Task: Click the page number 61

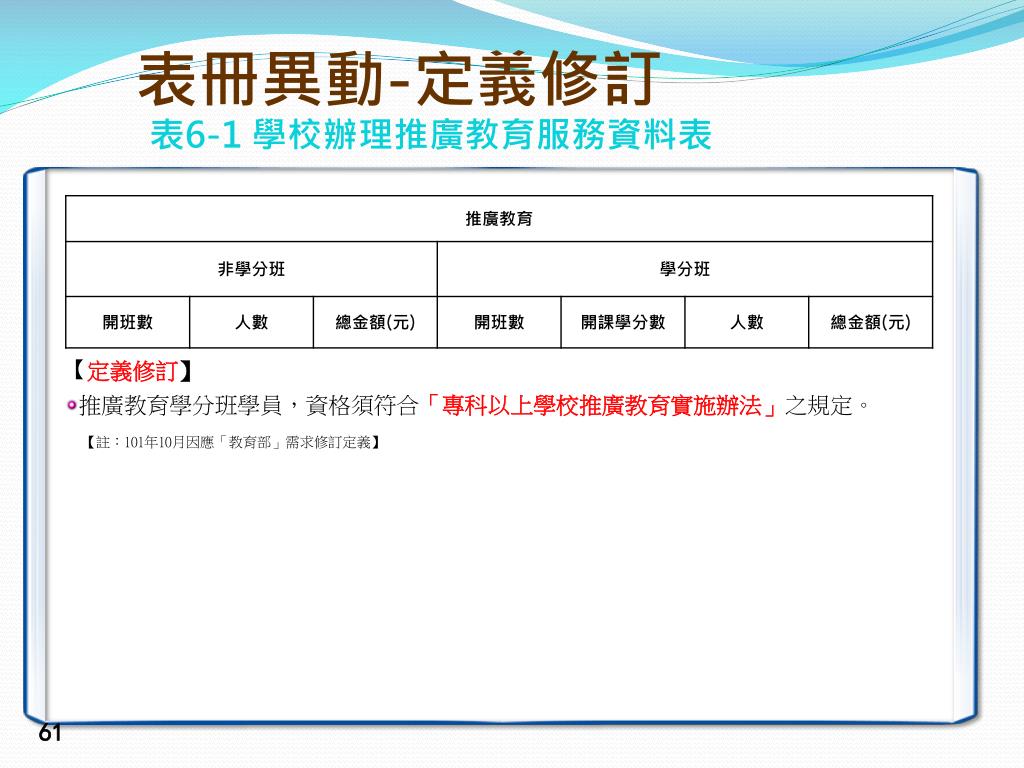Action: coord(50,733)
